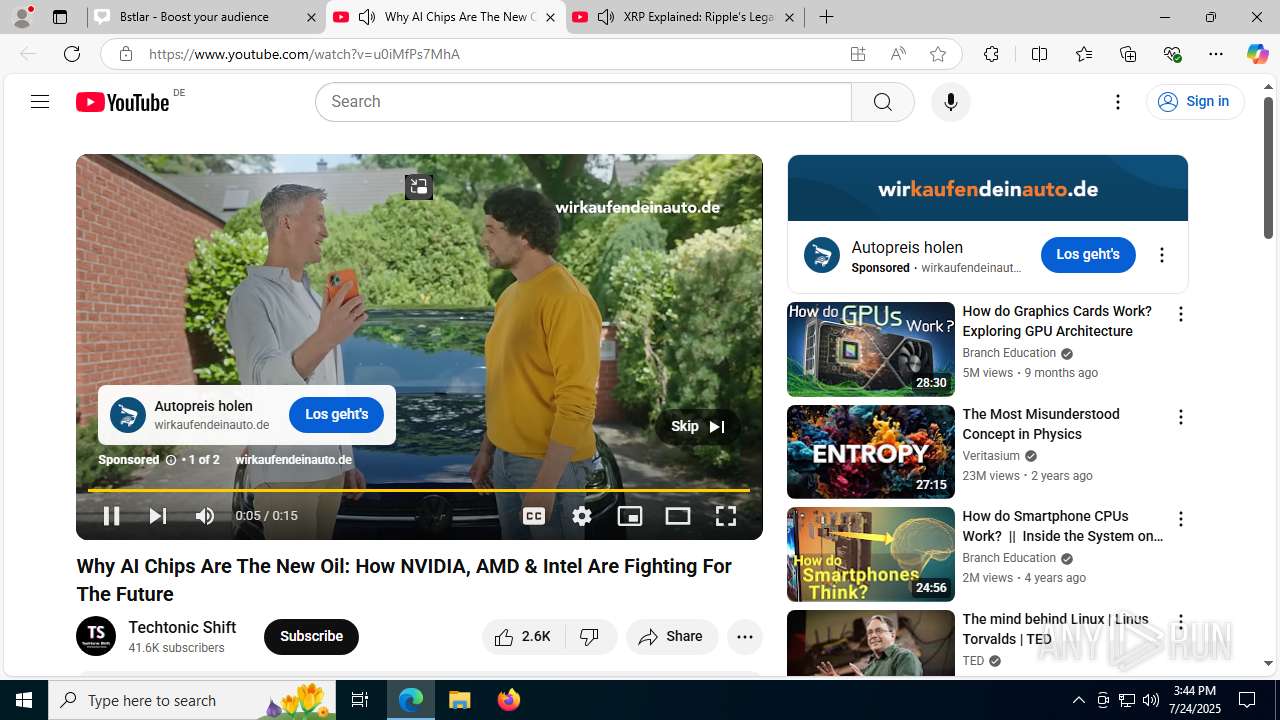Seek on the ad progress bar

[x=419, y=490]
